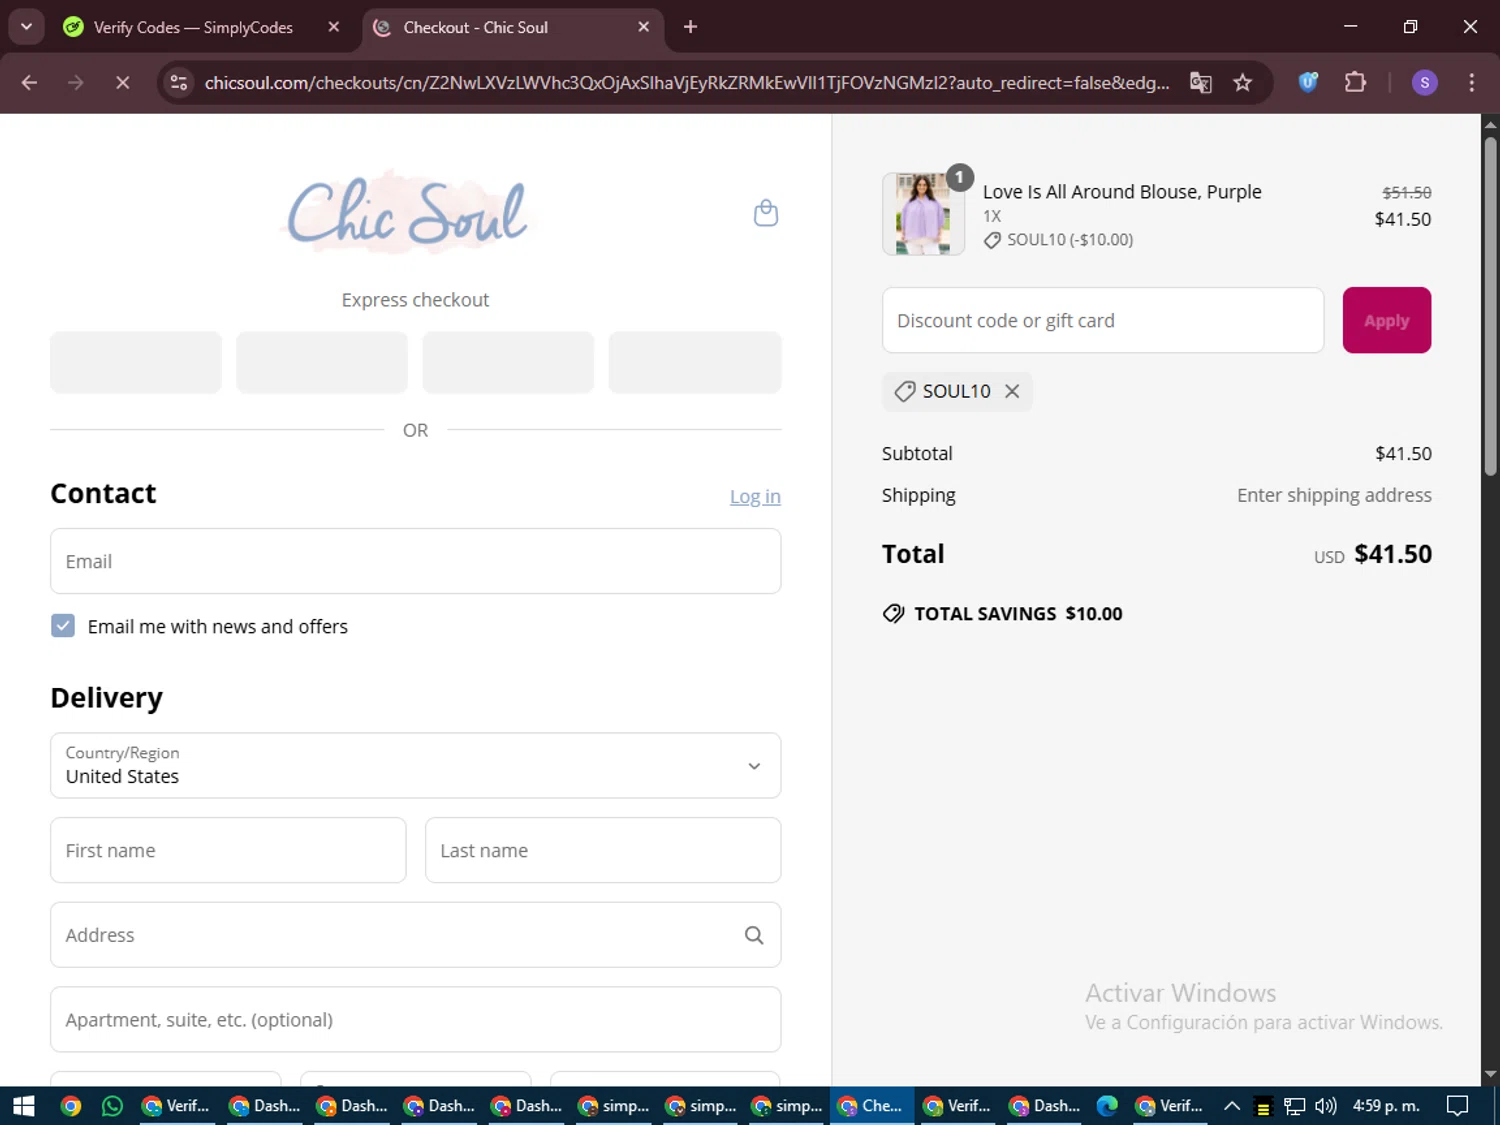The height and width of the screenshot is (1125, 1500).
Task: Open the Windows notification center
Action: point(1458,1106)
